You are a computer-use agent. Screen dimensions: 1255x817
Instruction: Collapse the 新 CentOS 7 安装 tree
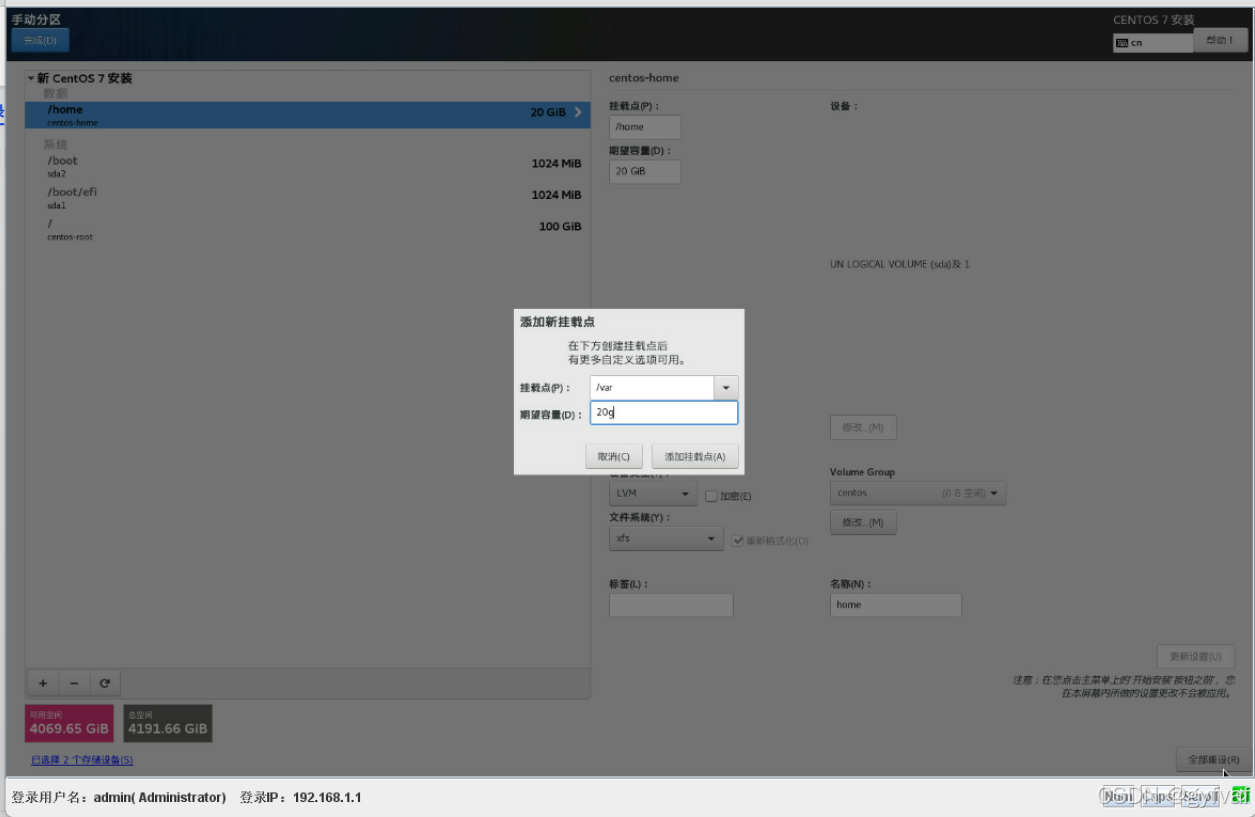(x=31, y=78)
